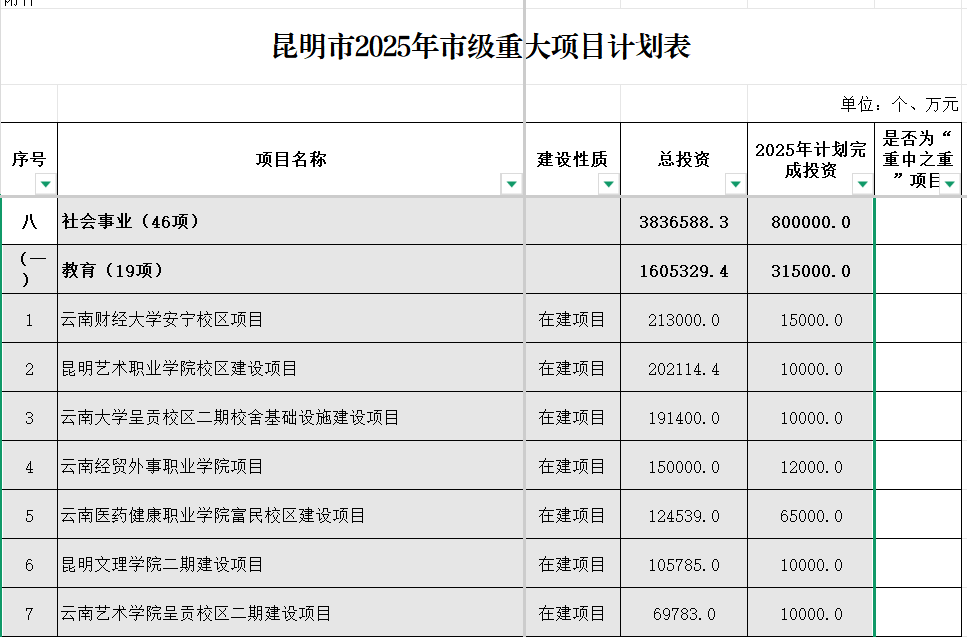Viewport: 967px width, 637px height.
Task: Open the 序号 column filter dropdown
Action: click(x=45, y=184)
